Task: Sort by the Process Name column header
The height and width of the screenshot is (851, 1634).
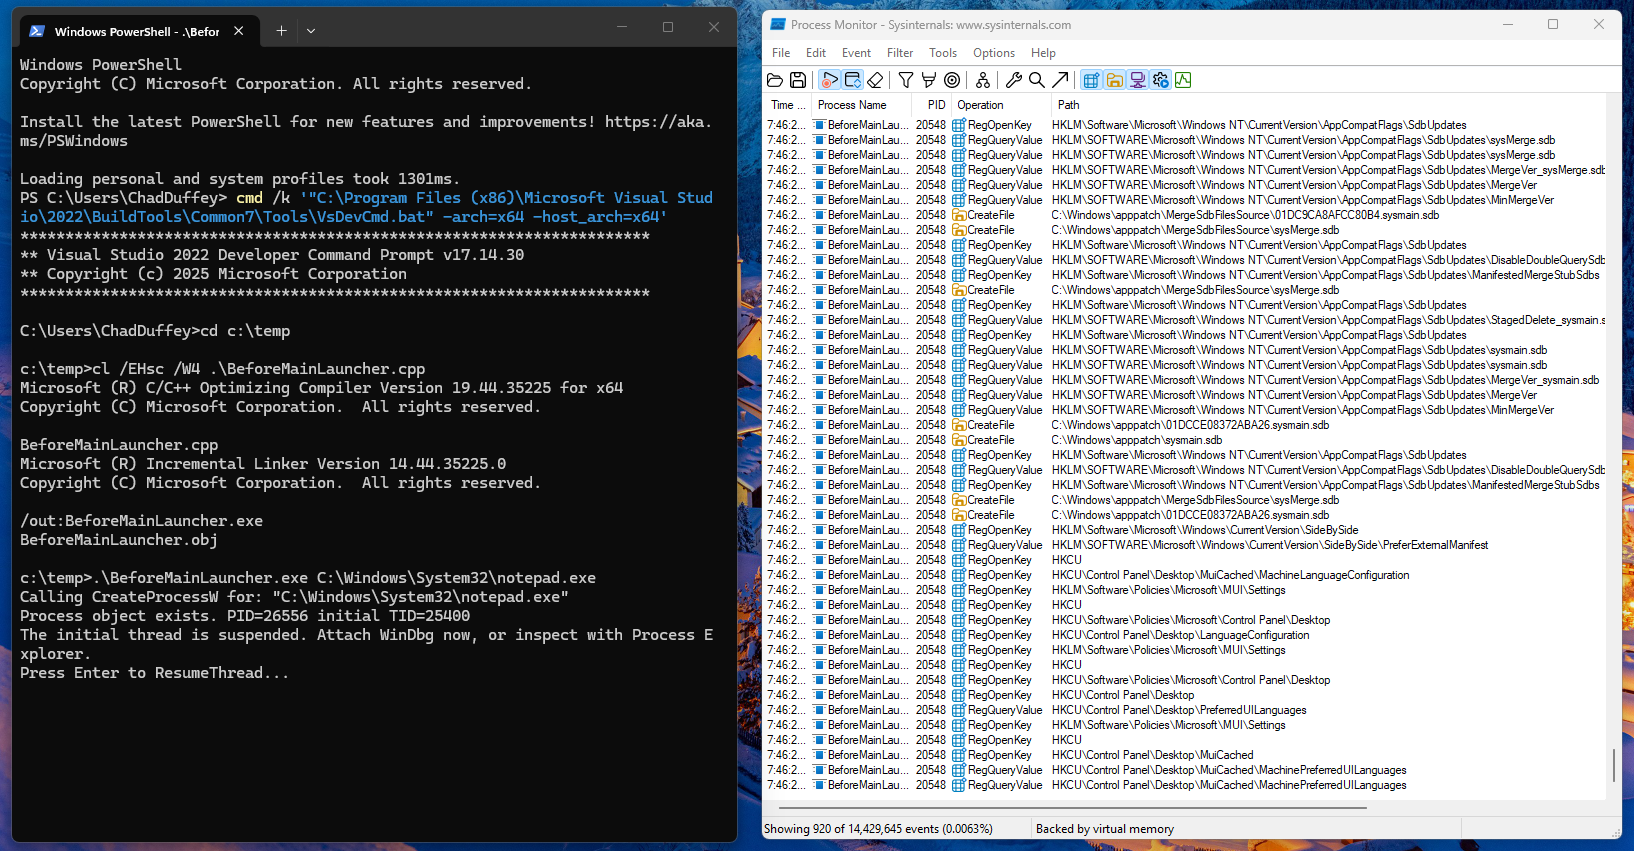Action: (x=861, y=105)
